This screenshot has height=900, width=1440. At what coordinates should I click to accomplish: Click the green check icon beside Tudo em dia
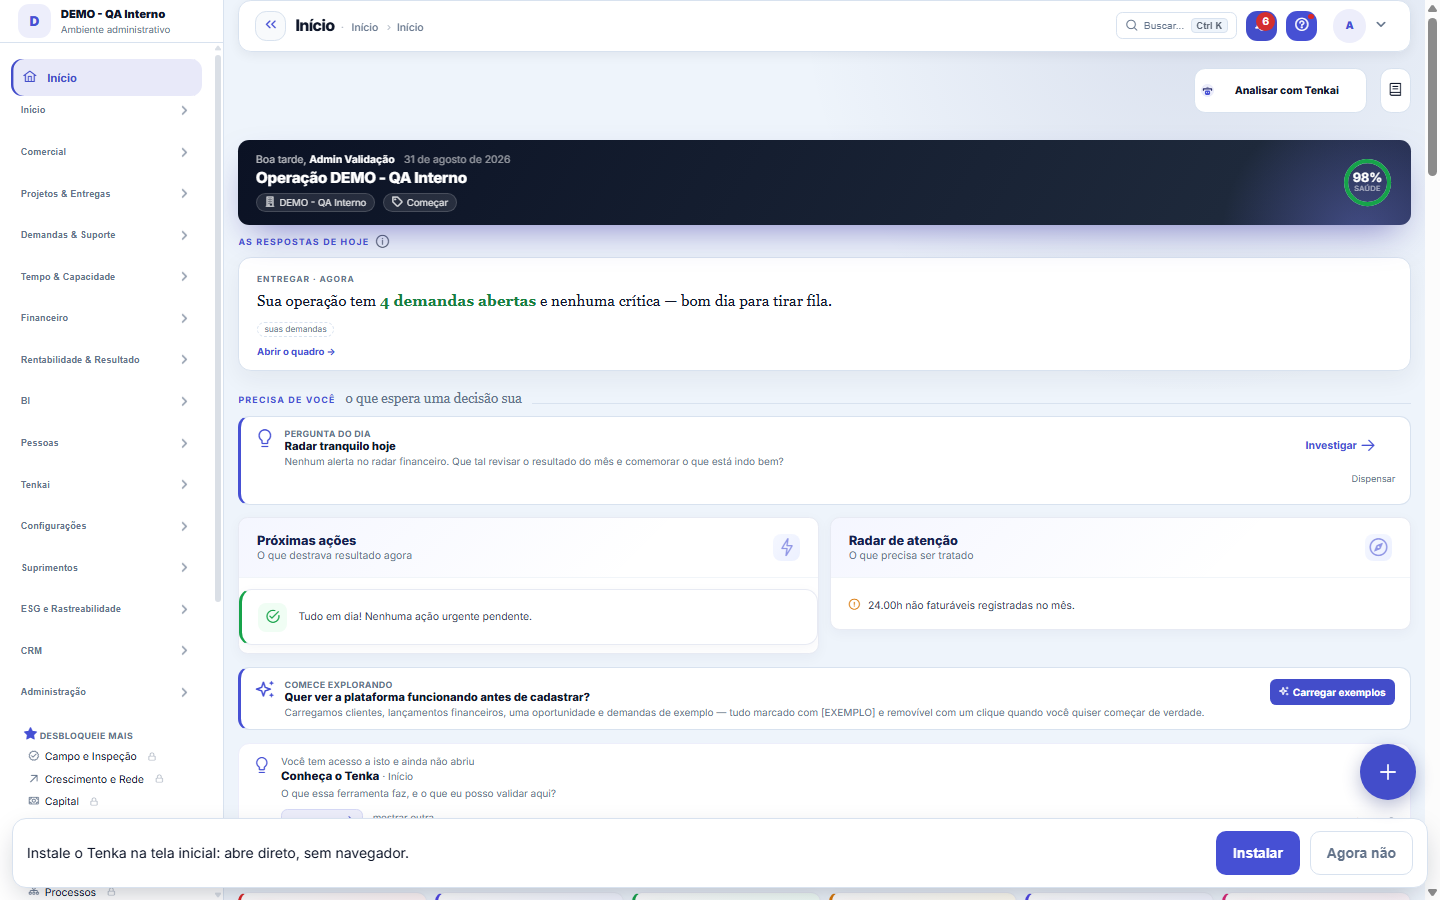(x=273, y=616)
